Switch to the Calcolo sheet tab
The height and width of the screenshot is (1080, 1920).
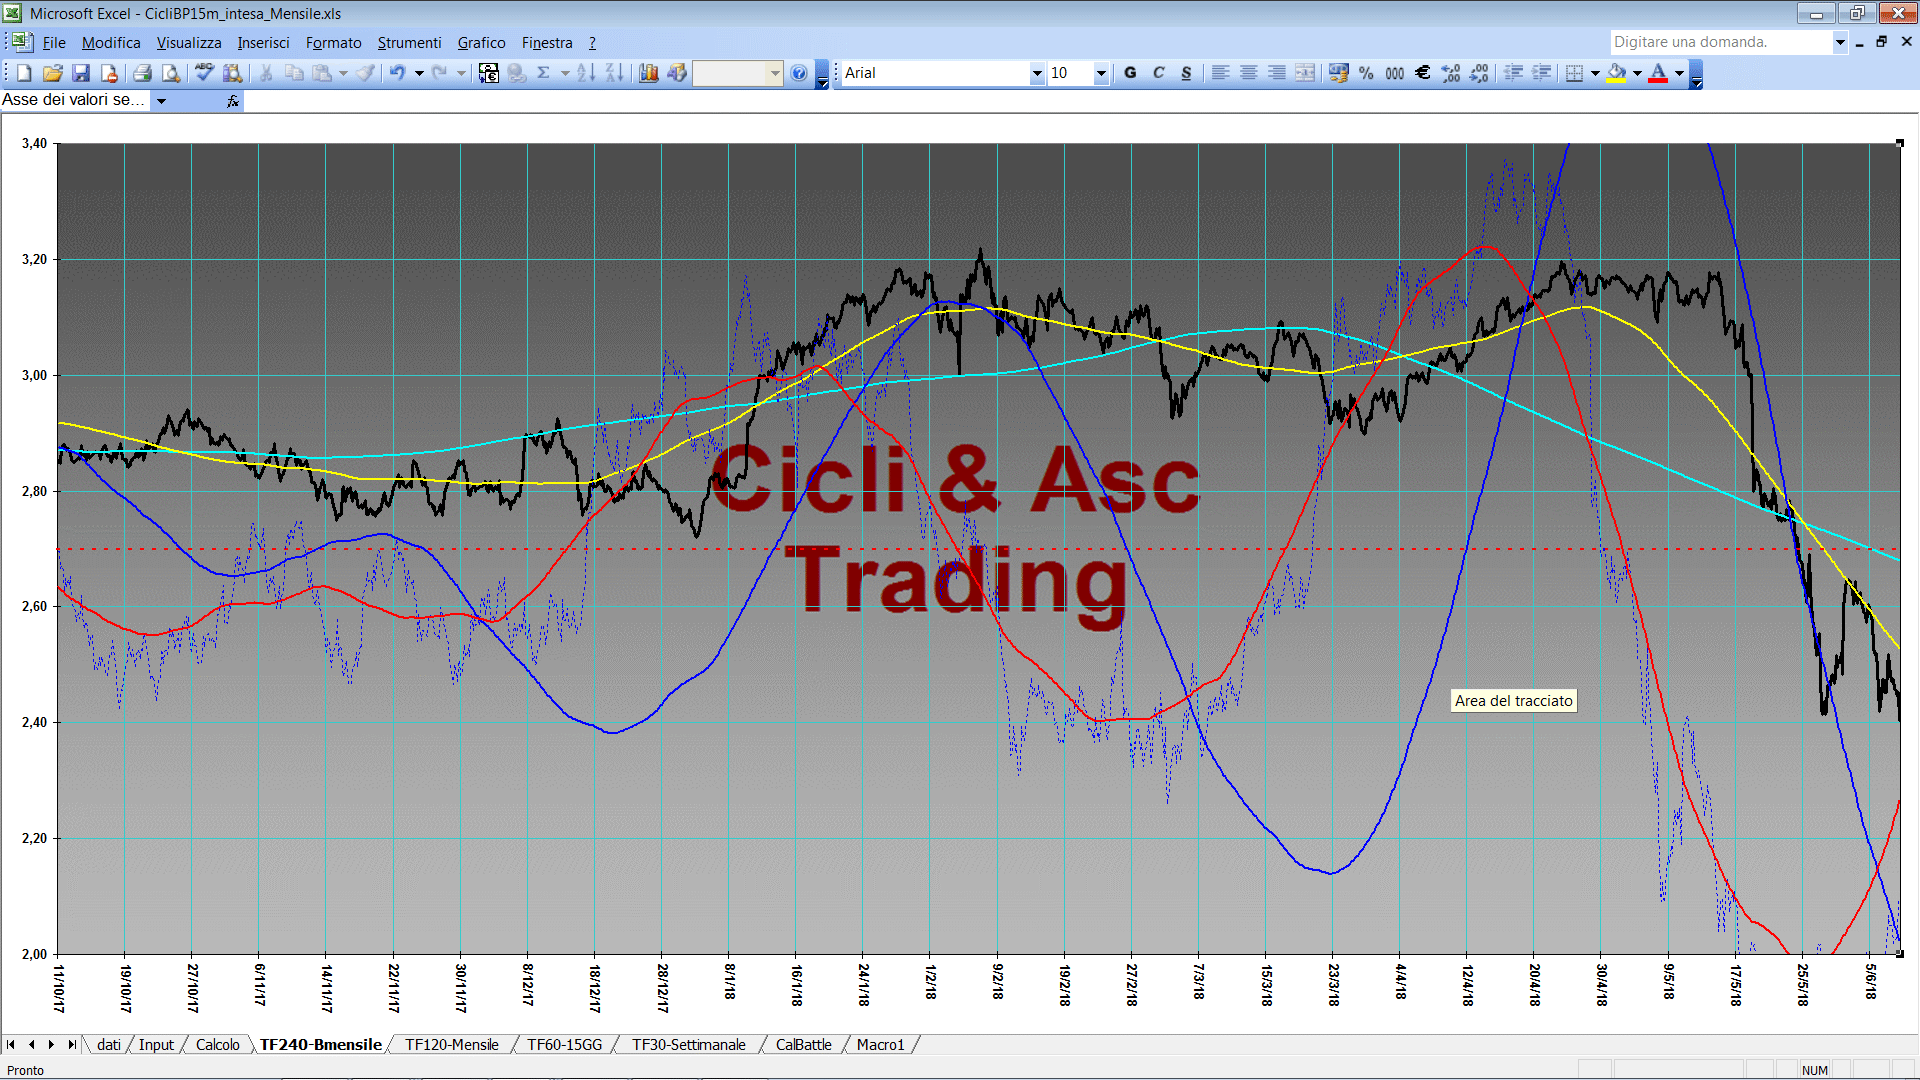point(218,1045)
